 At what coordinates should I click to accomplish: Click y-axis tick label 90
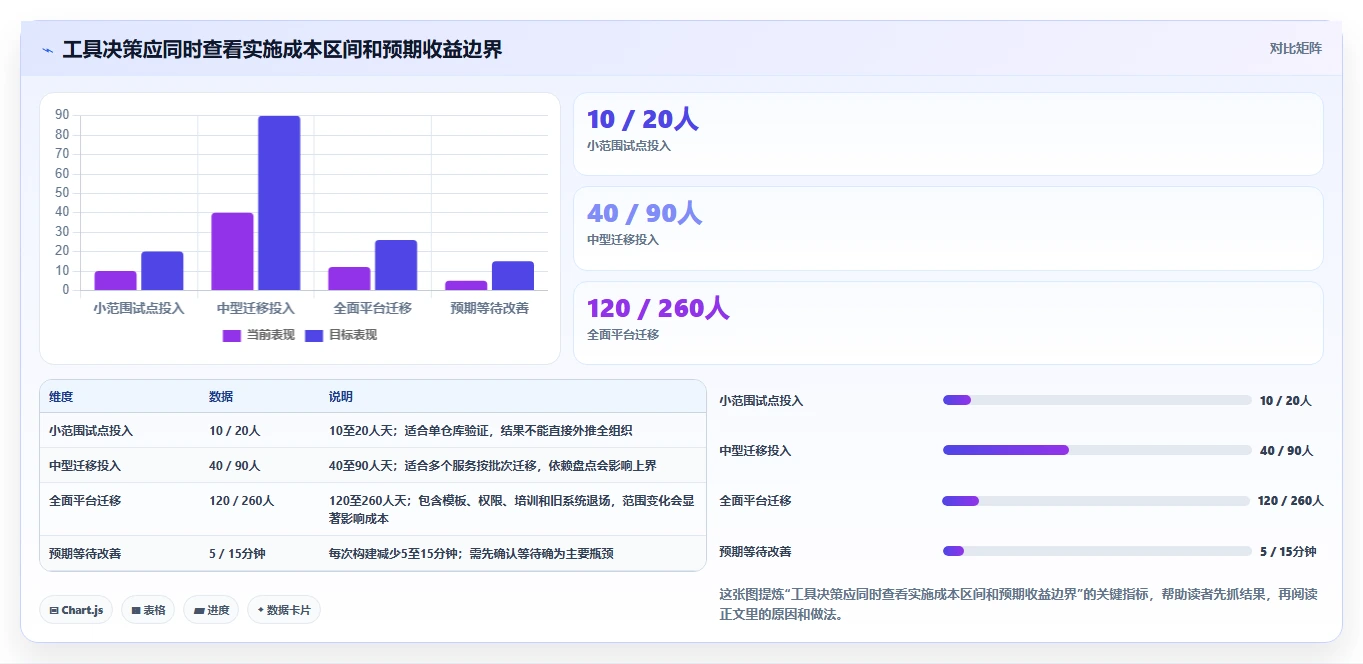click(x=62, y=115)
